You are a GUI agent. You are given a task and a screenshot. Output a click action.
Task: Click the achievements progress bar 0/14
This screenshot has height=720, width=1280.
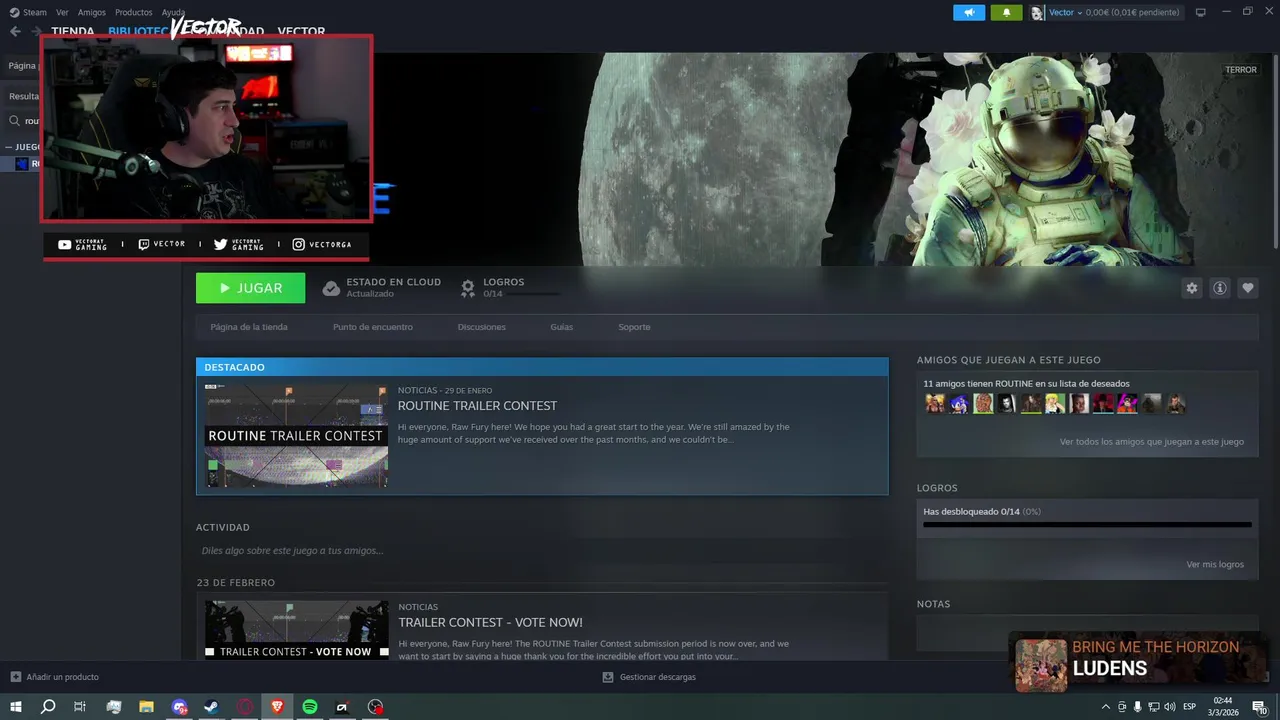click(x=1087, y=525)
